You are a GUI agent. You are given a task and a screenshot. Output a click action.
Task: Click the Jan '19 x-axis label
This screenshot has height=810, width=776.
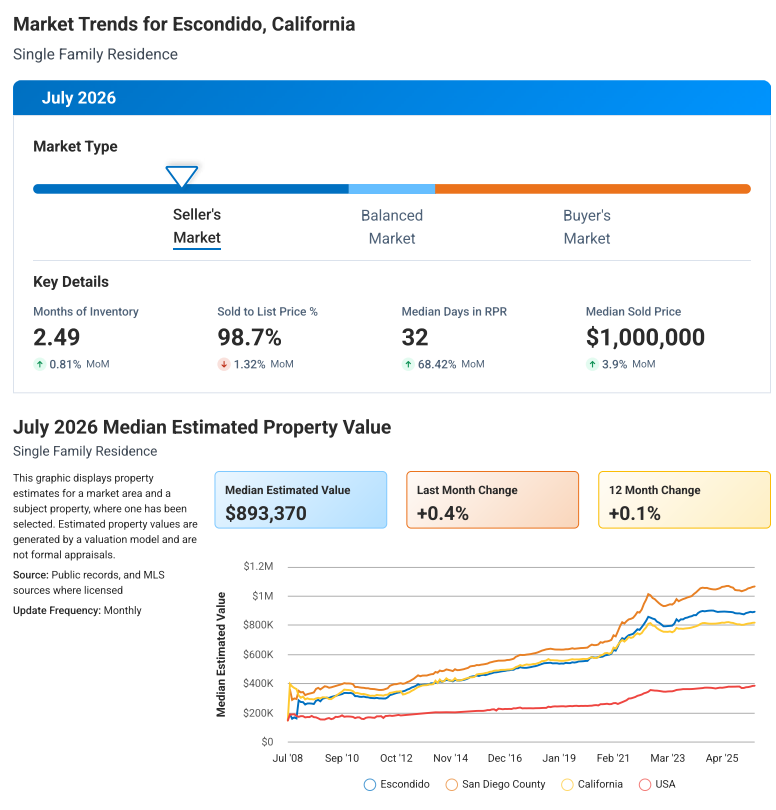click(559, 758)
